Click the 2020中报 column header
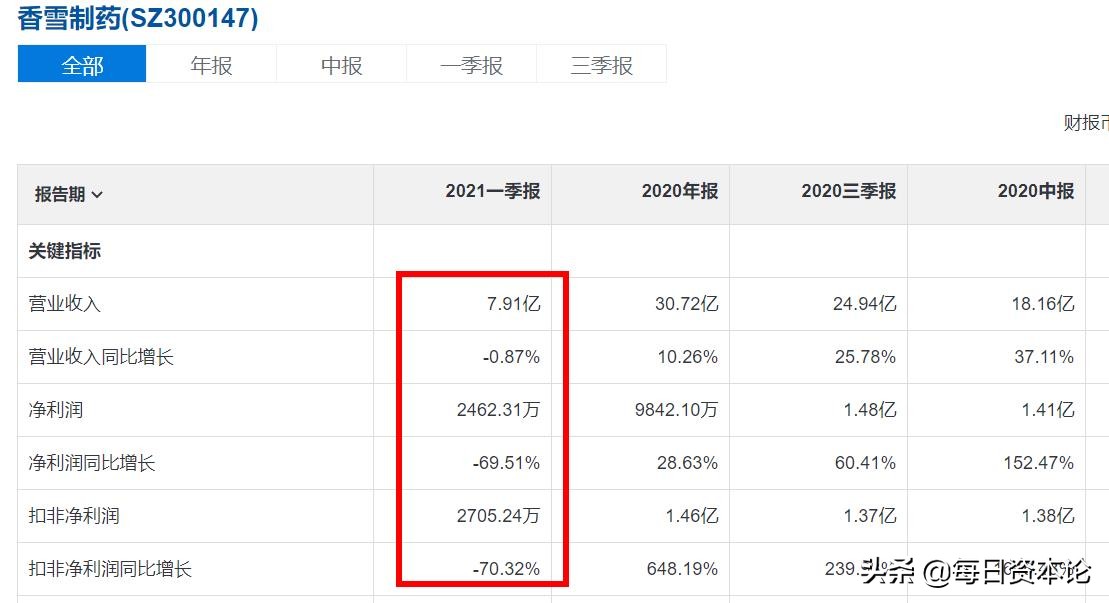This screenshot has width=1109, height=603. tap(1035, 191)
